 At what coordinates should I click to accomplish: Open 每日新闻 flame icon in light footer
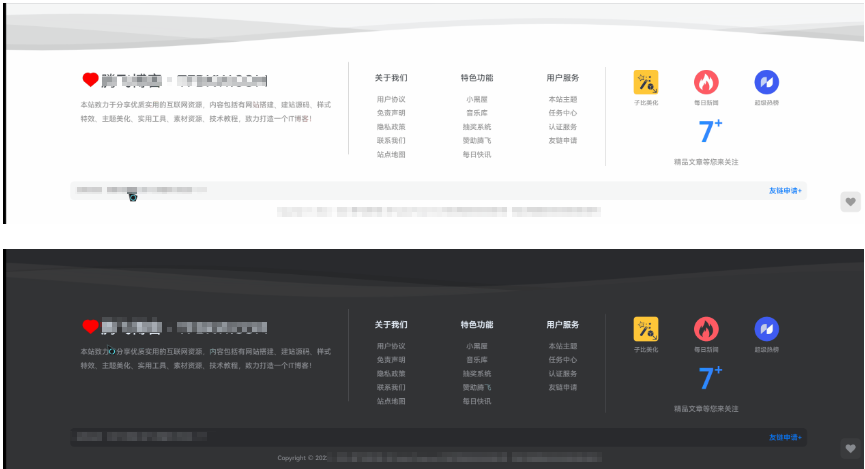(x=706, y=82)
